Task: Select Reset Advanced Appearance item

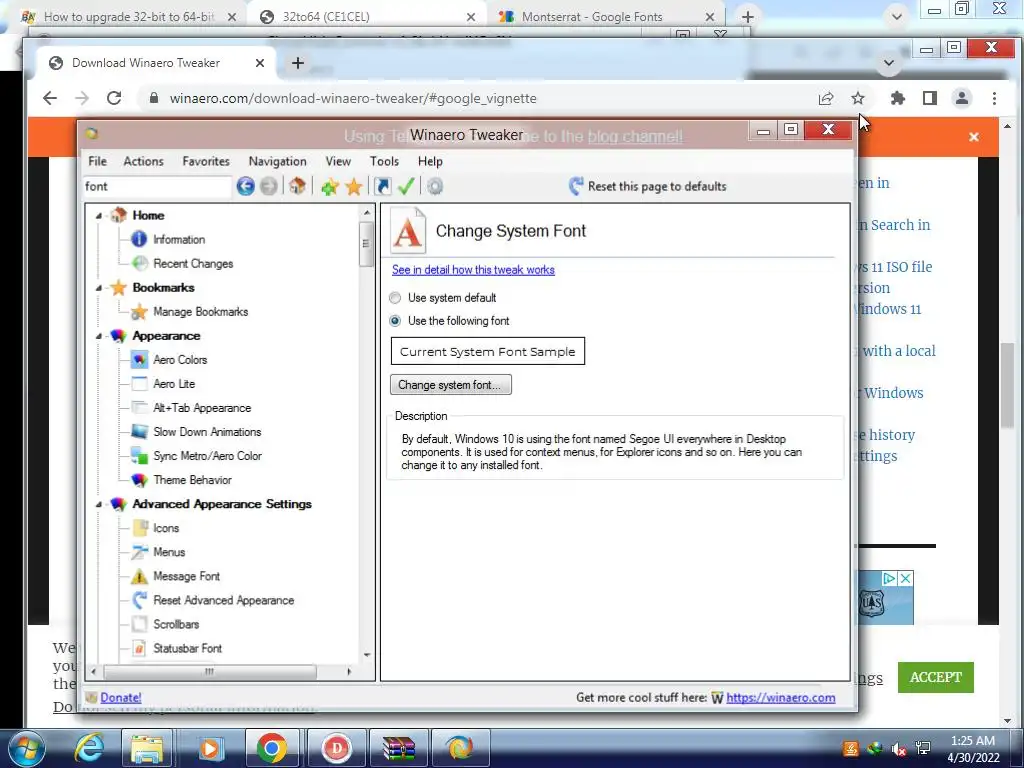Action: click(x=223, y=600)
